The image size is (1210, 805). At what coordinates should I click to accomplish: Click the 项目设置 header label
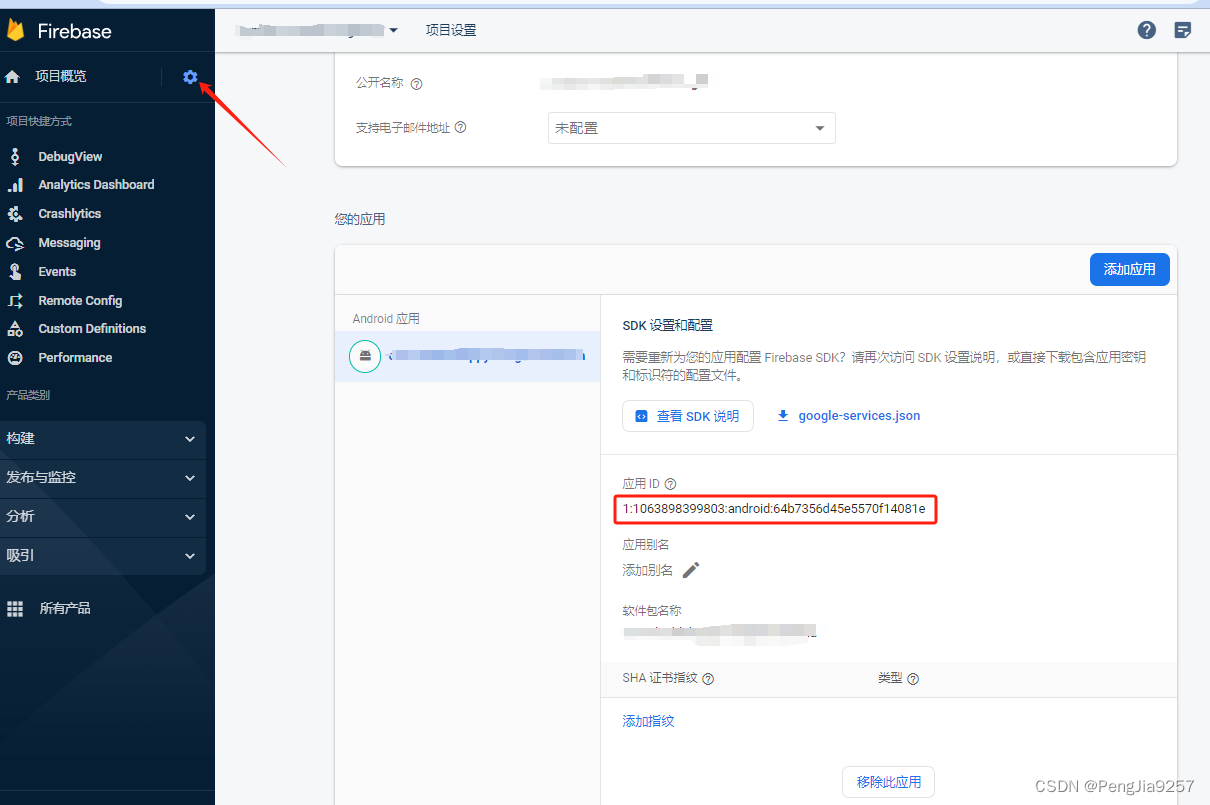pyautogui.click(x=451, y=30)
